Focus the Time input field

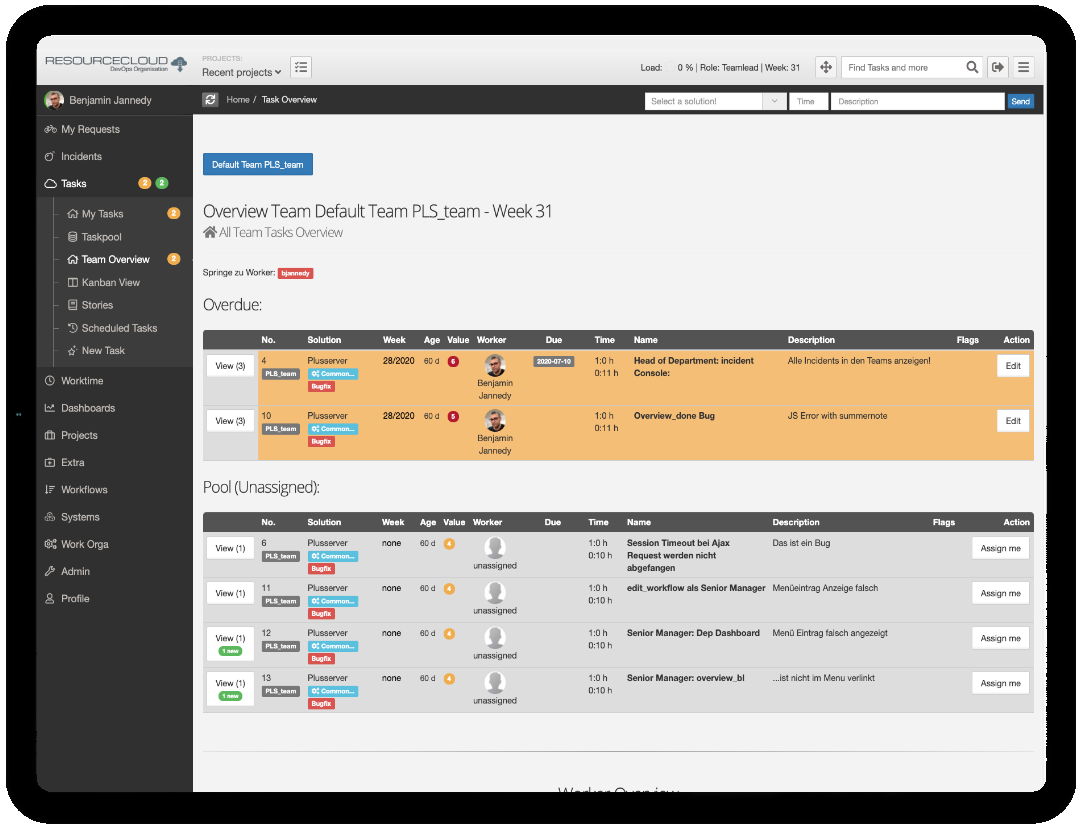click(809, 101)
